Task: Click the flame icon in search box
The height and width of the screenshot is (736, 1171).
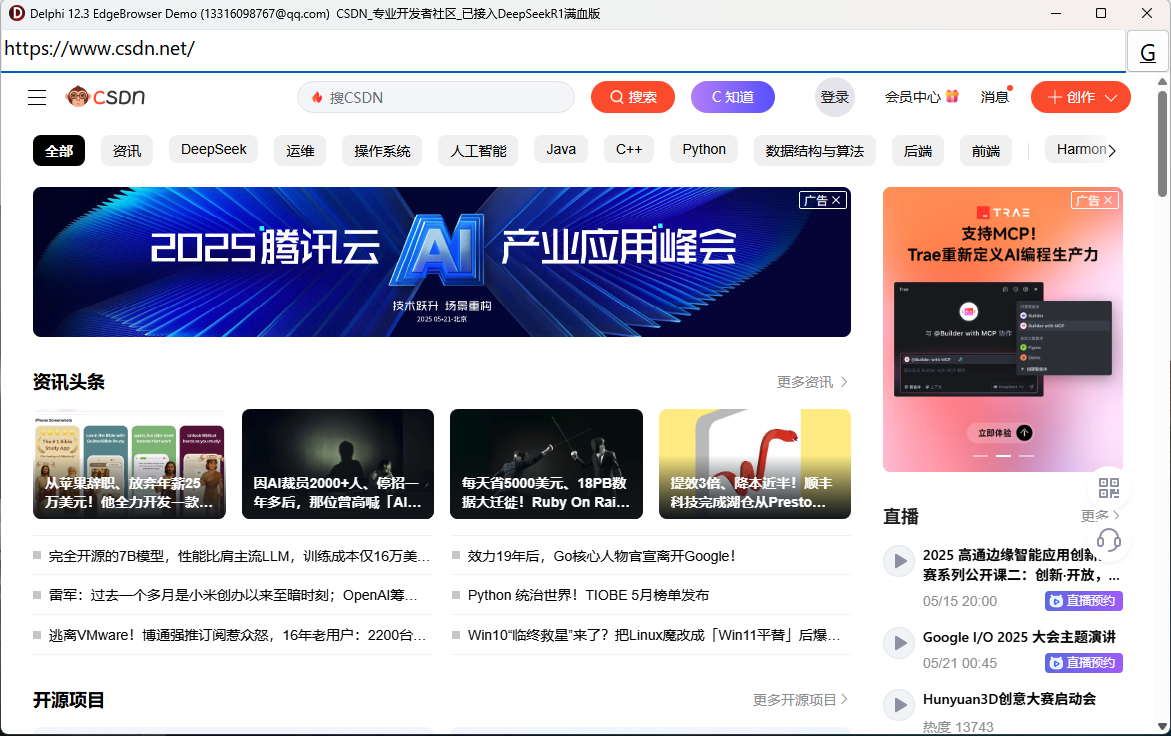Action: [317, 98]
